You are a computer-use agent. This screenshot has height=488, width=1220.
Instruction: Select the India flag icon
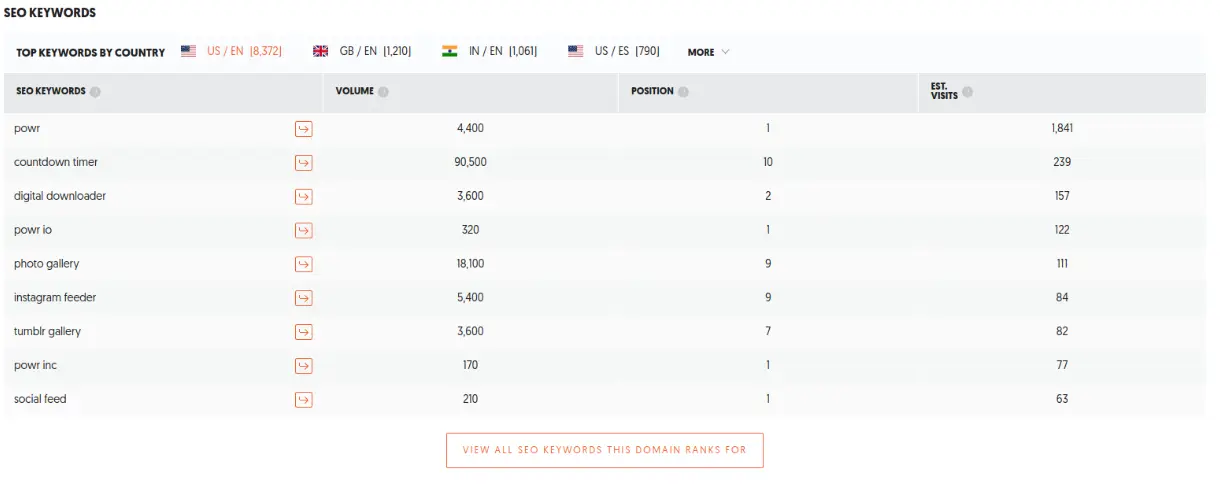click(450, 51)
